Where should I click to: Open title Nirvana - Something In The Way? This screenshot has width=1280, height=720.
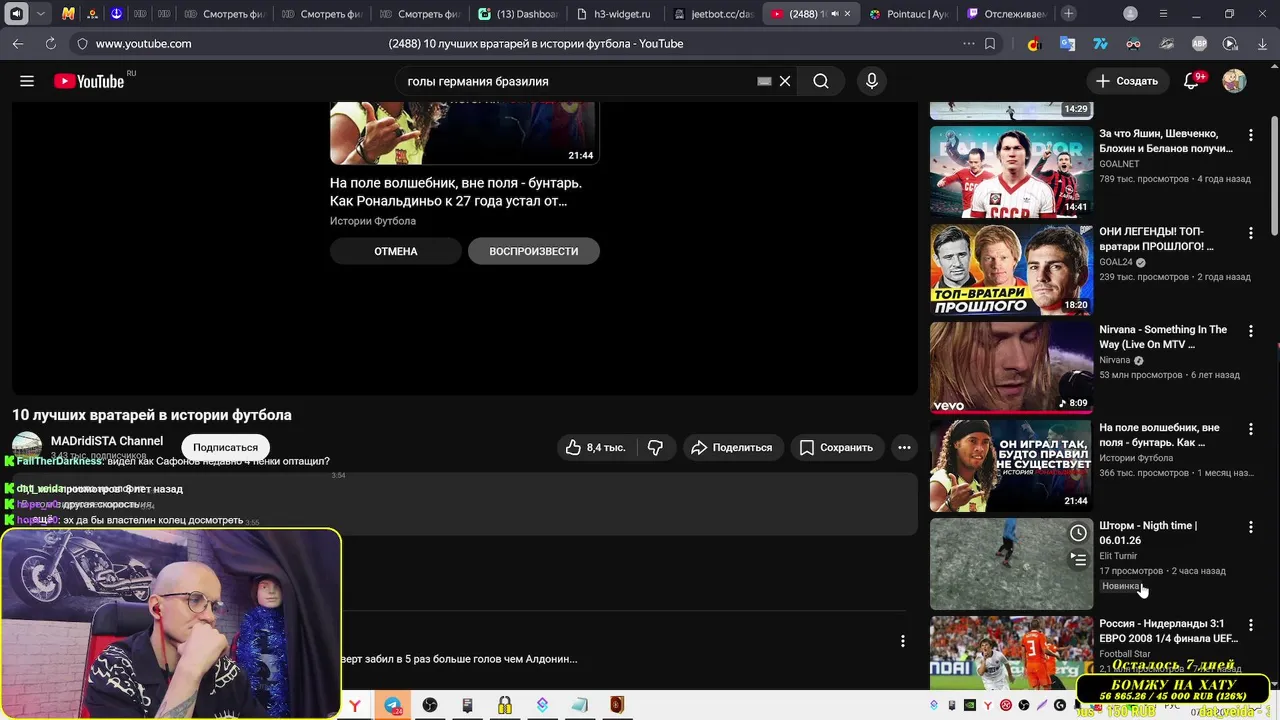tap(1163, 337)
